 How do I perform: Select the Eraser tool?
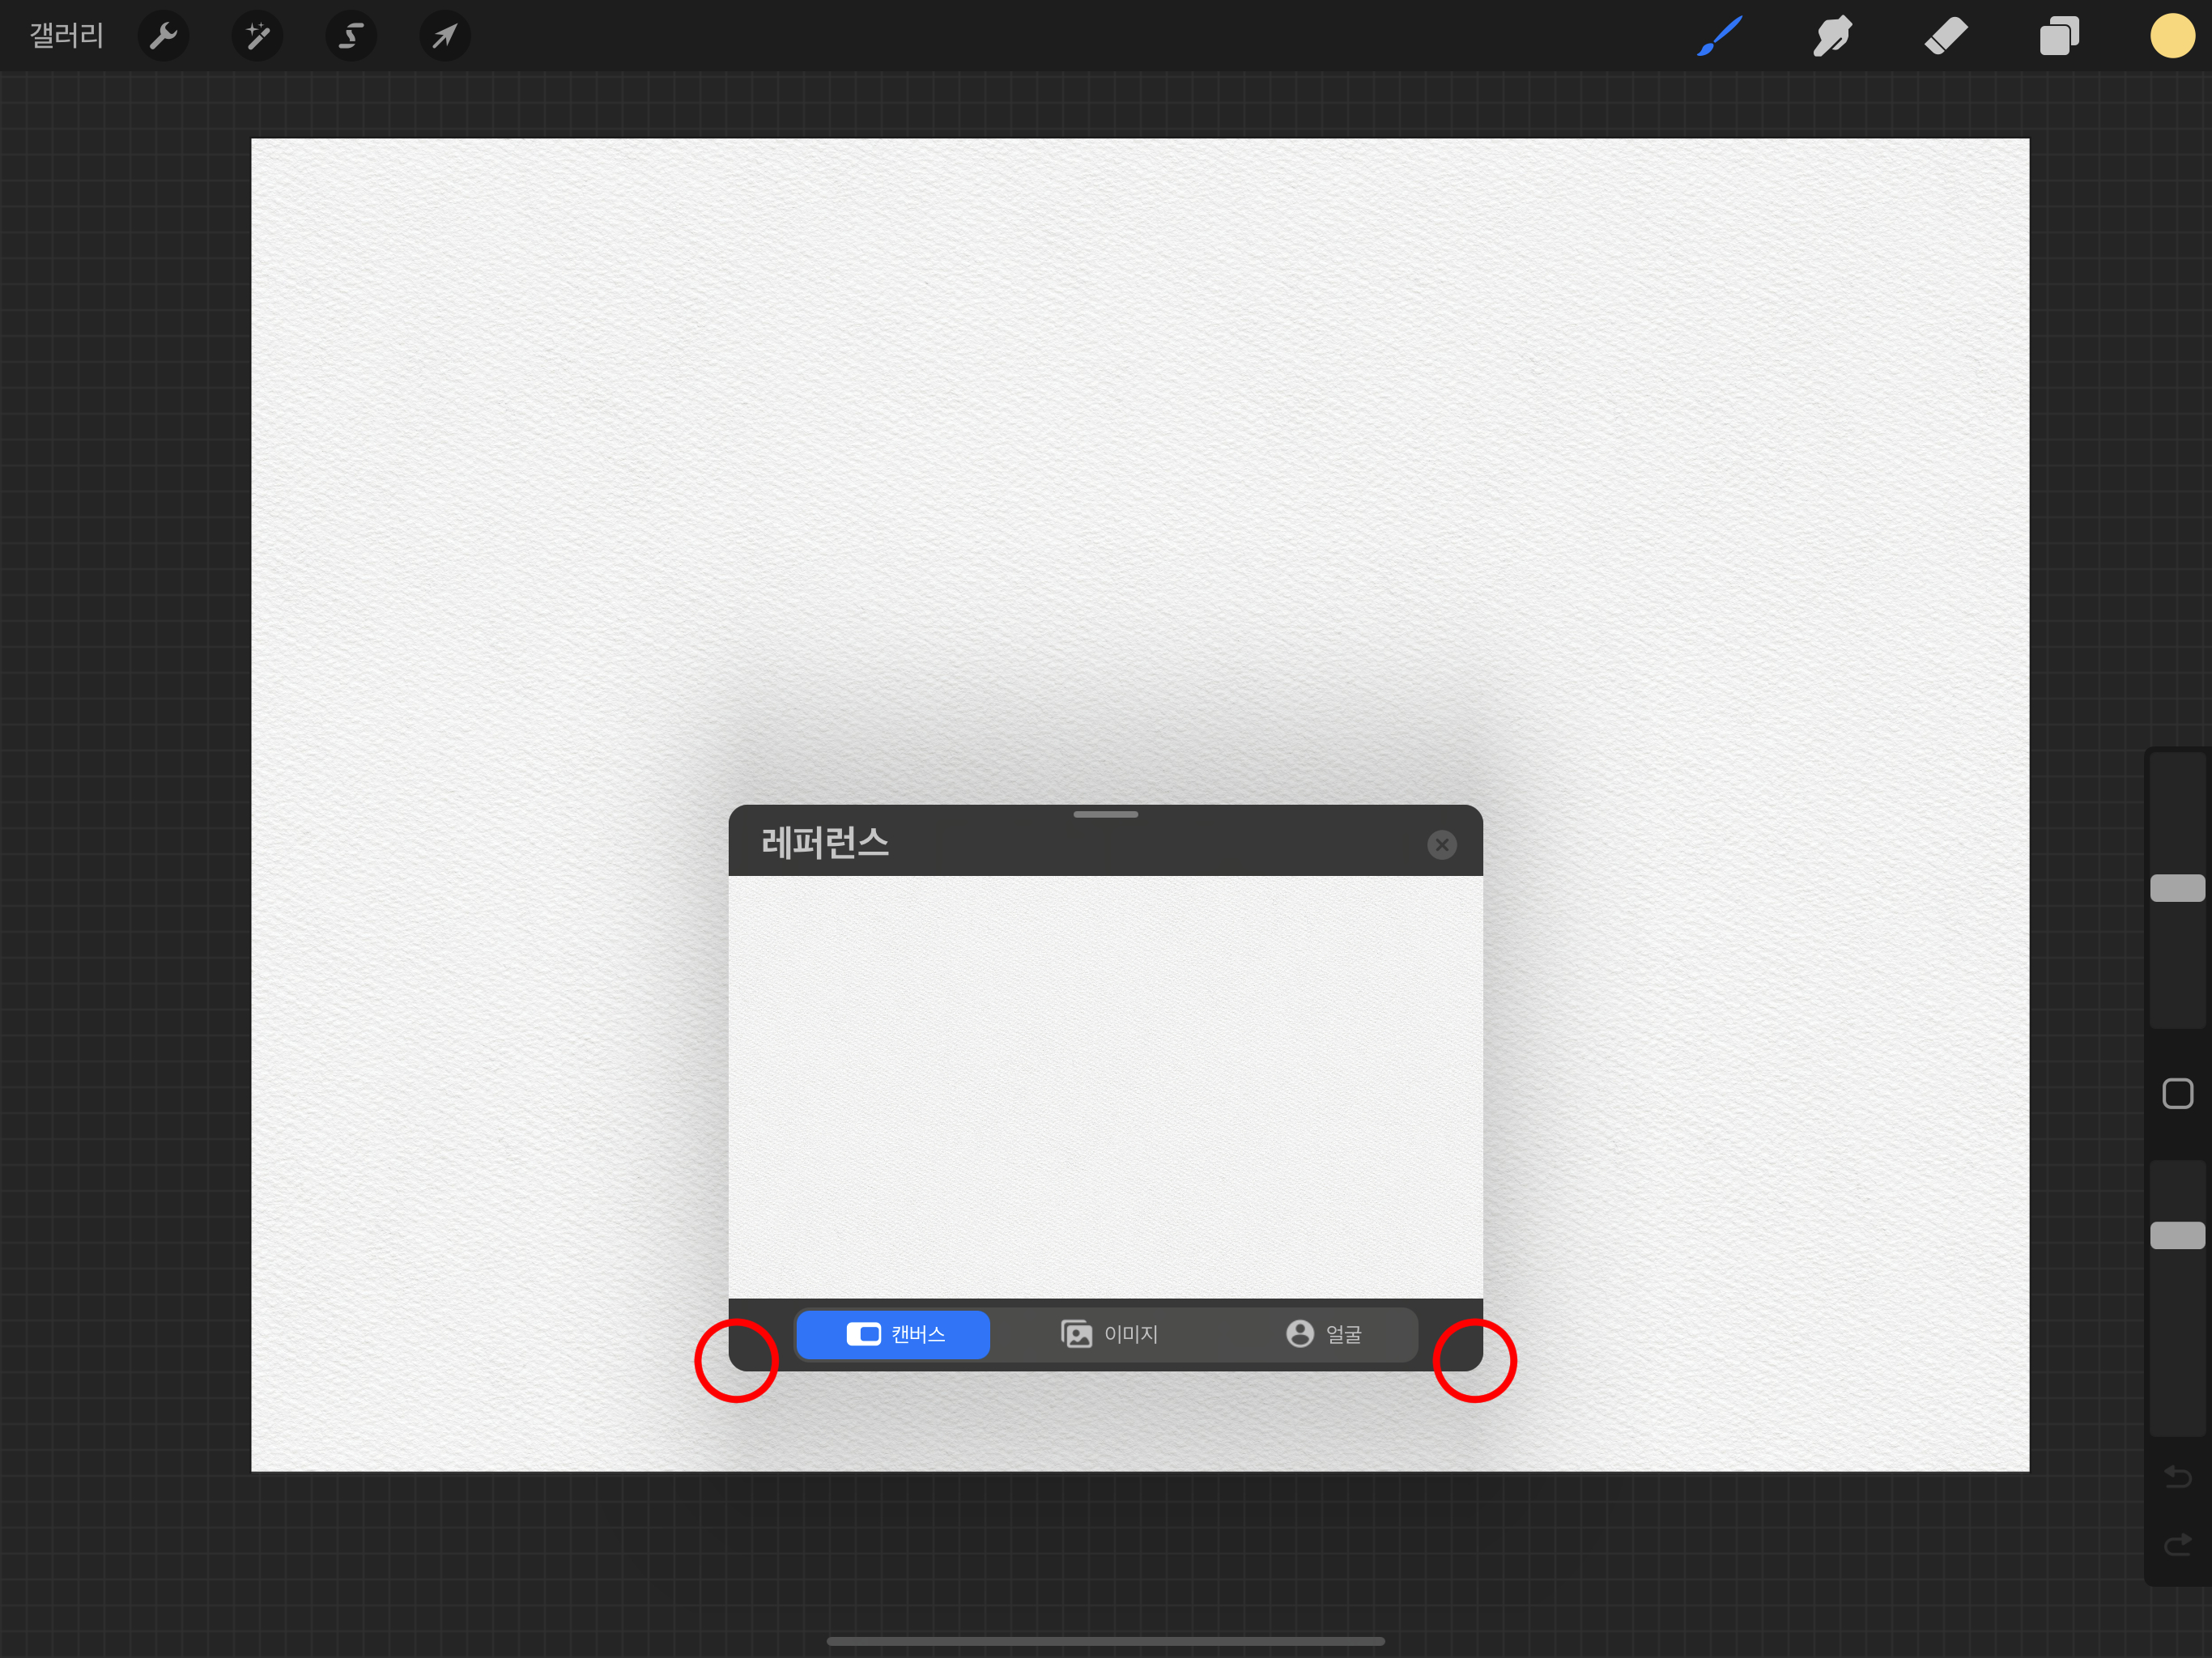[x=1946, y=36]
